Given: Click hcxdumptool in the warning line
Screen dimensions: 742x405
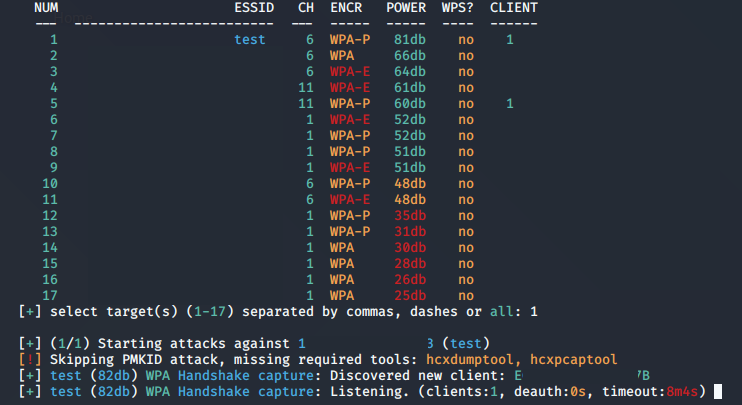Looking at the screenshot, I should [x=469, y=360].
